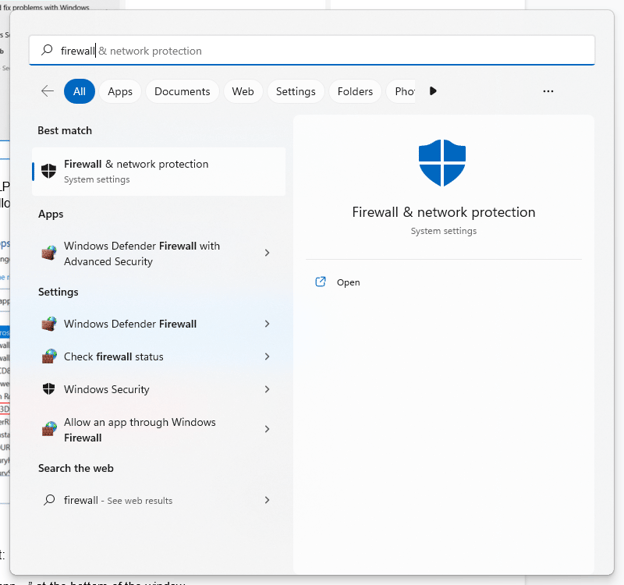Click the Open external-link icon
The width and height of the screenshot is (624, 585).
(x=320, y=282)
